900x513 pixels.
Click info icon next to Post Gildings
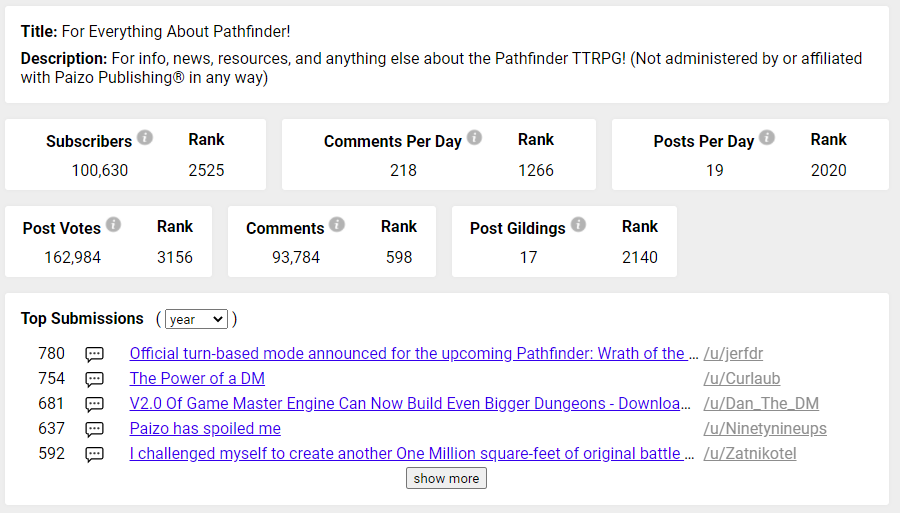(x=579, y=224)
